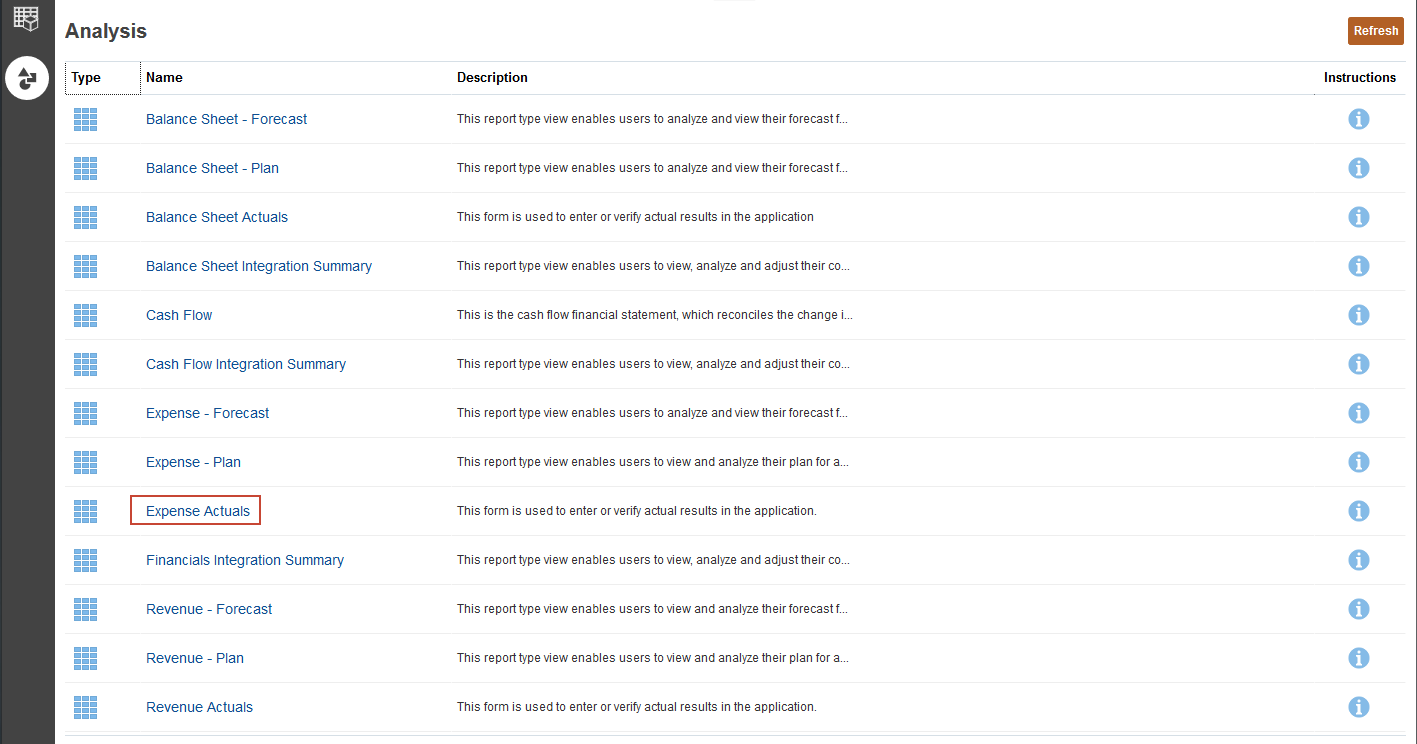The image size is (1417, 744).
Task: Click the Instructions column header
Action: [1359, 78]
